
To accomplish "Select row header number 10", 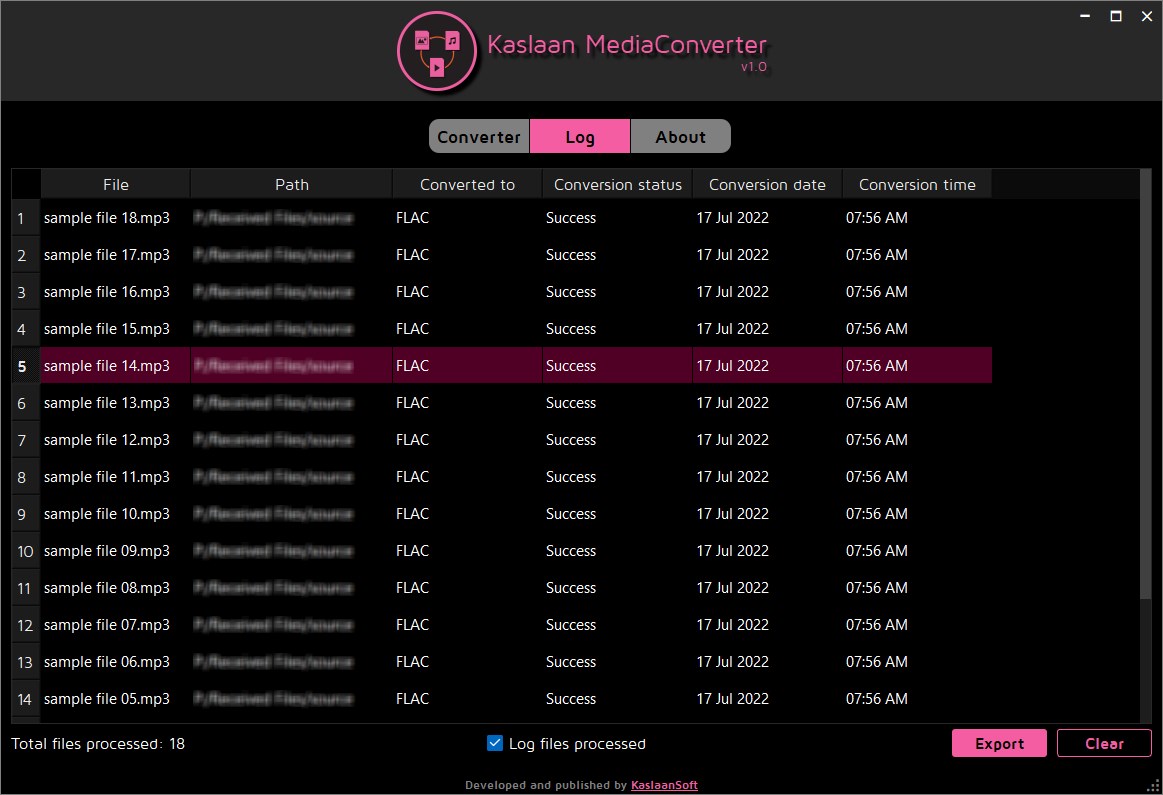I will 25,551.
